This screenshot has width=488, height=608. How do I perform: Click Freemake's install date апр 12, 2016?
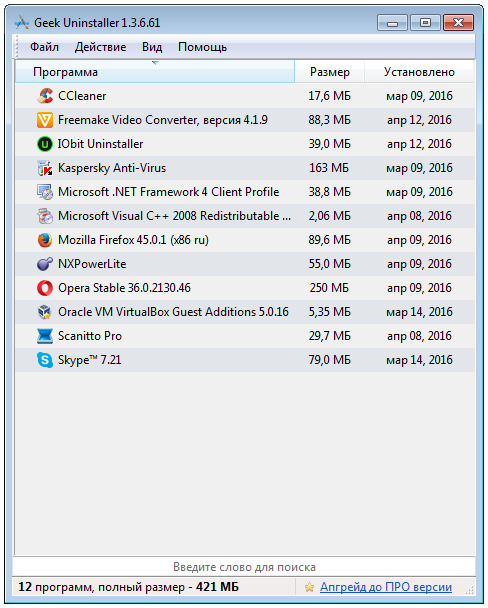[419, 120]
